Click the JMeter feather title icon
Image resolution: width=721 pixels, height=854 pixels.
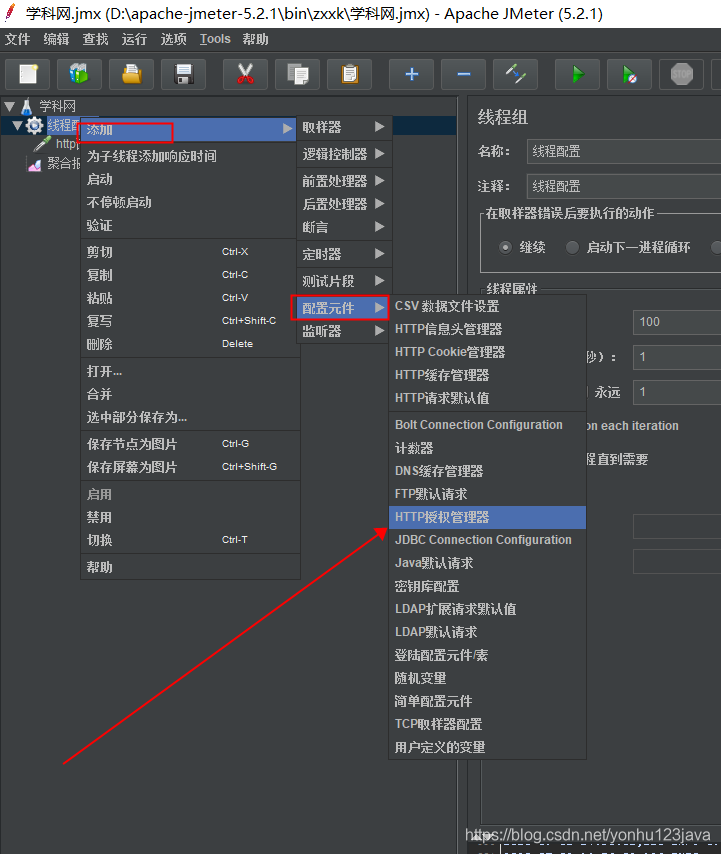tap(10, 13)
